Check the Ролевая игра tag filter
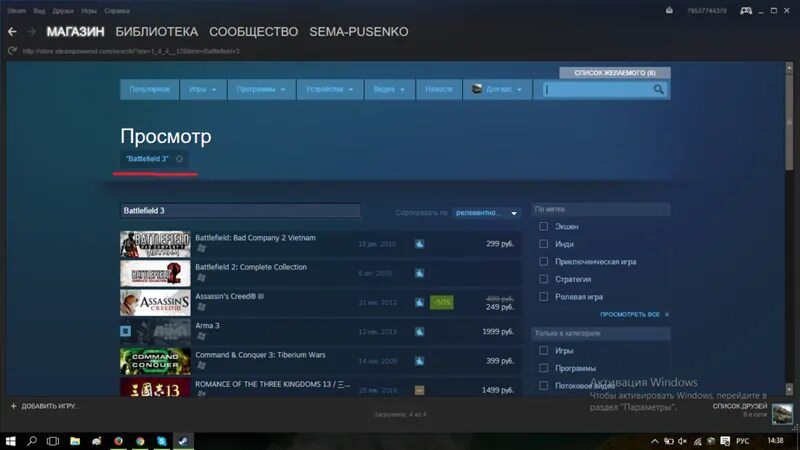This screenshot has height=450, width=800. 543,296
